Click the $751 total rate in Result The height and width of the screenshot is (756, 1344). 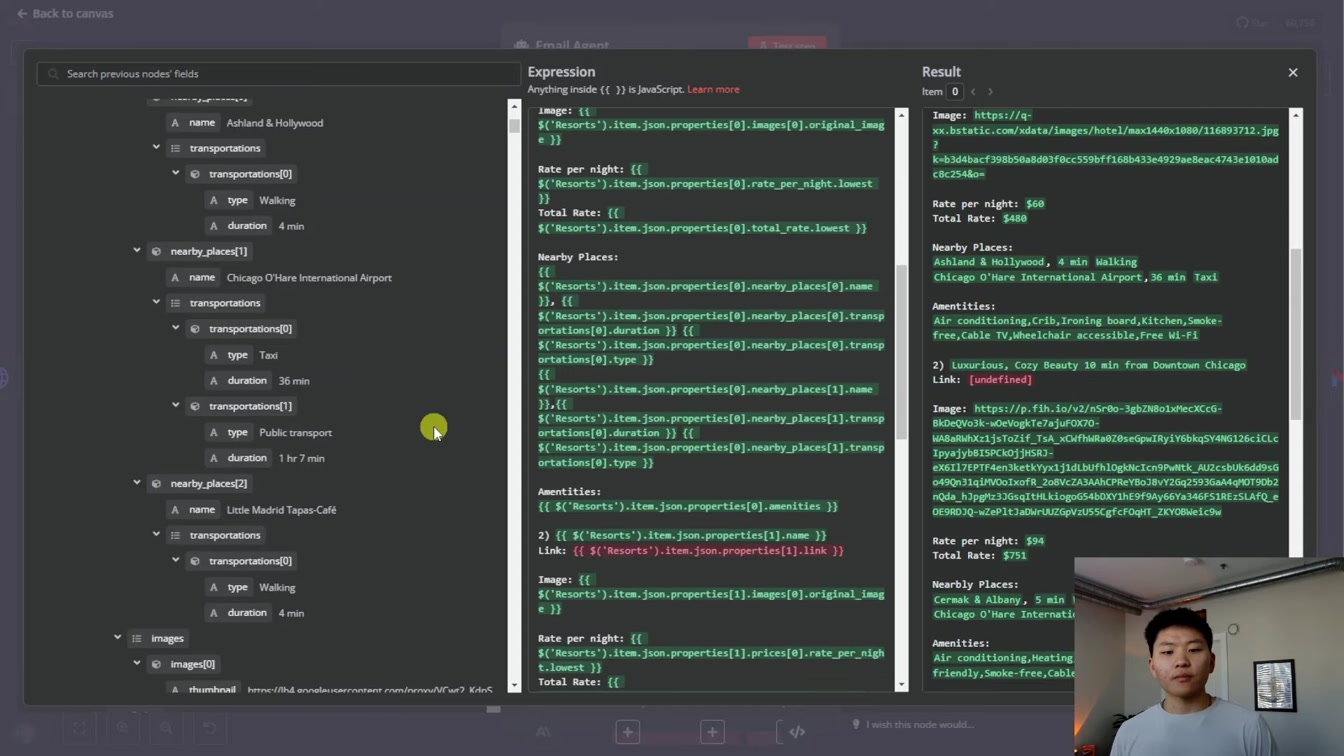click(x=1015, y=556)
